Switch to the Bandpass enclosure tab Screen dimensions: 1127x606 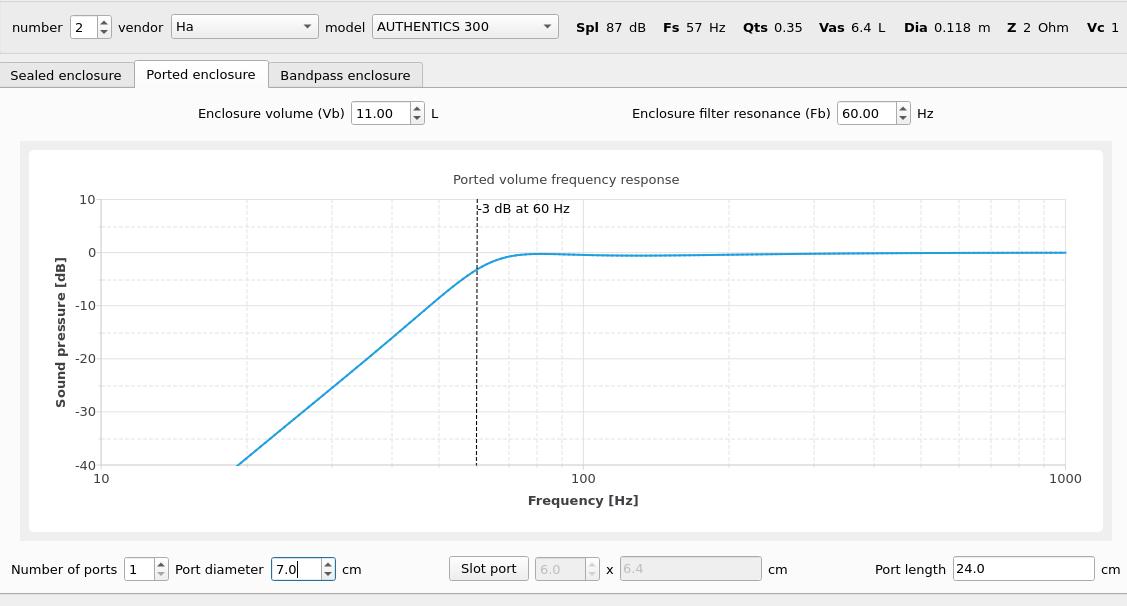point(345,75)
